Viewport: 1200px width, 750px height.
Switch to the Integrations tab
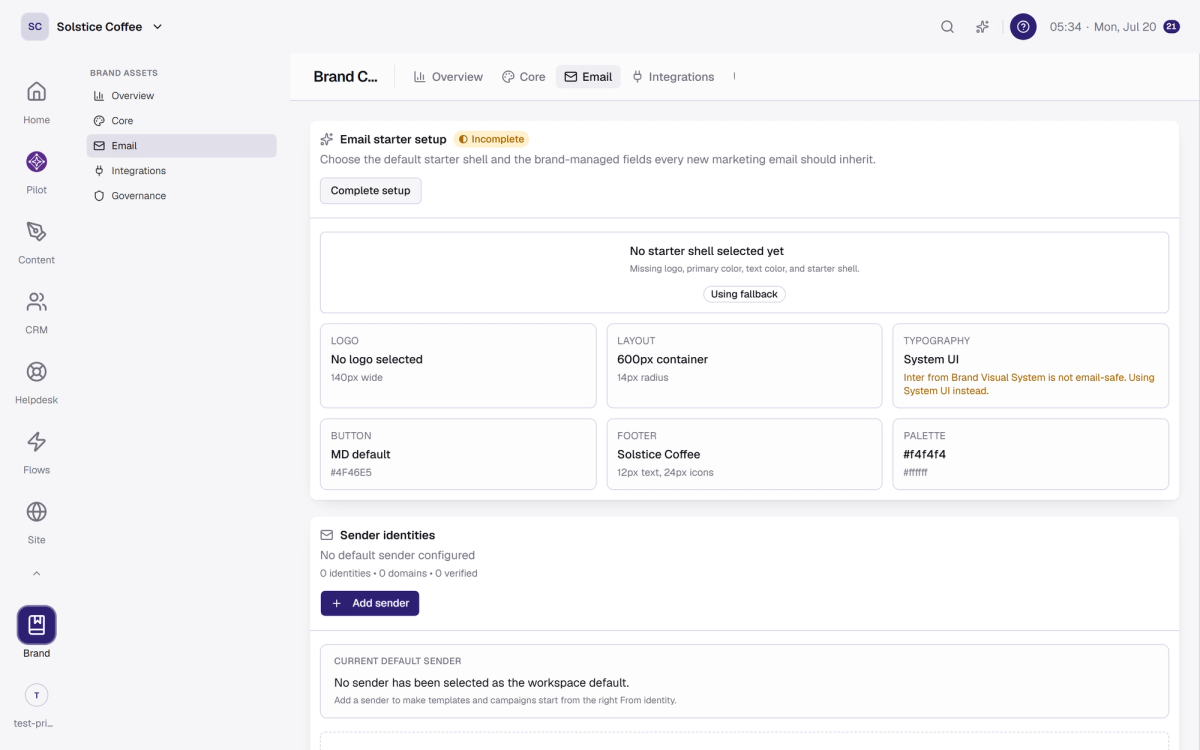(x=673, y=77)
